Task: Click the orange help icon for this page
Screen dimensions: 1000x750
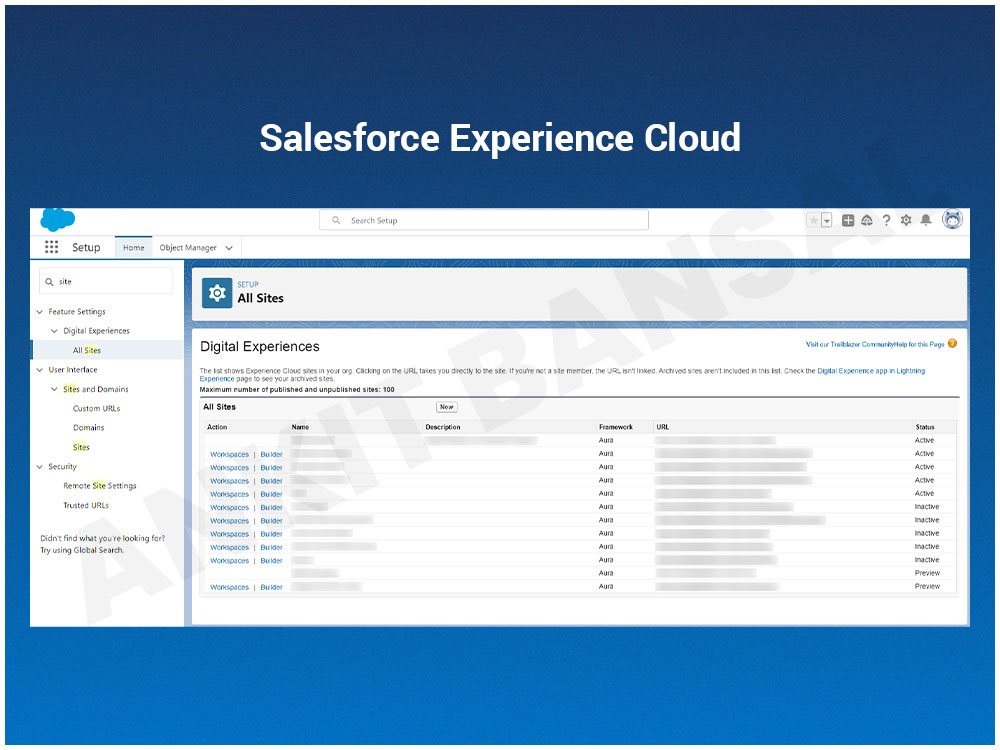Action: click(952, 343)
